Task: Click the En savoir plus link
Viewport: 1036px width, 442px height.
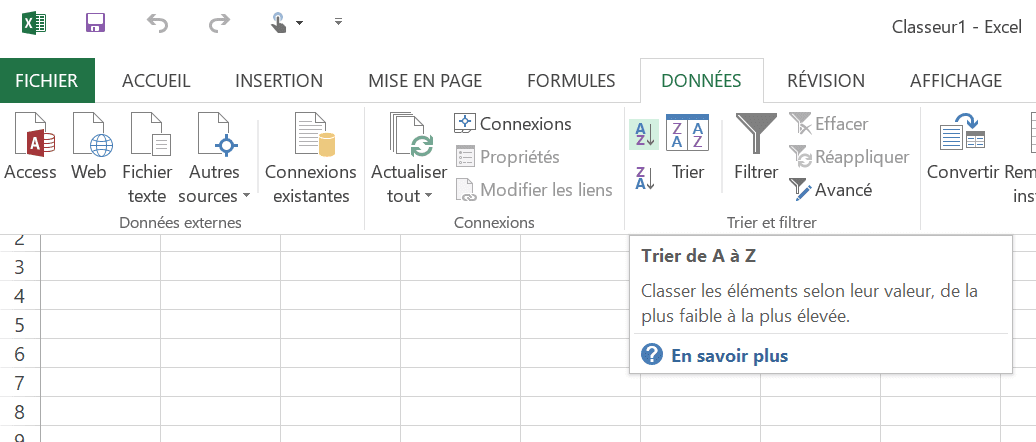Action: tap(729, 355)
